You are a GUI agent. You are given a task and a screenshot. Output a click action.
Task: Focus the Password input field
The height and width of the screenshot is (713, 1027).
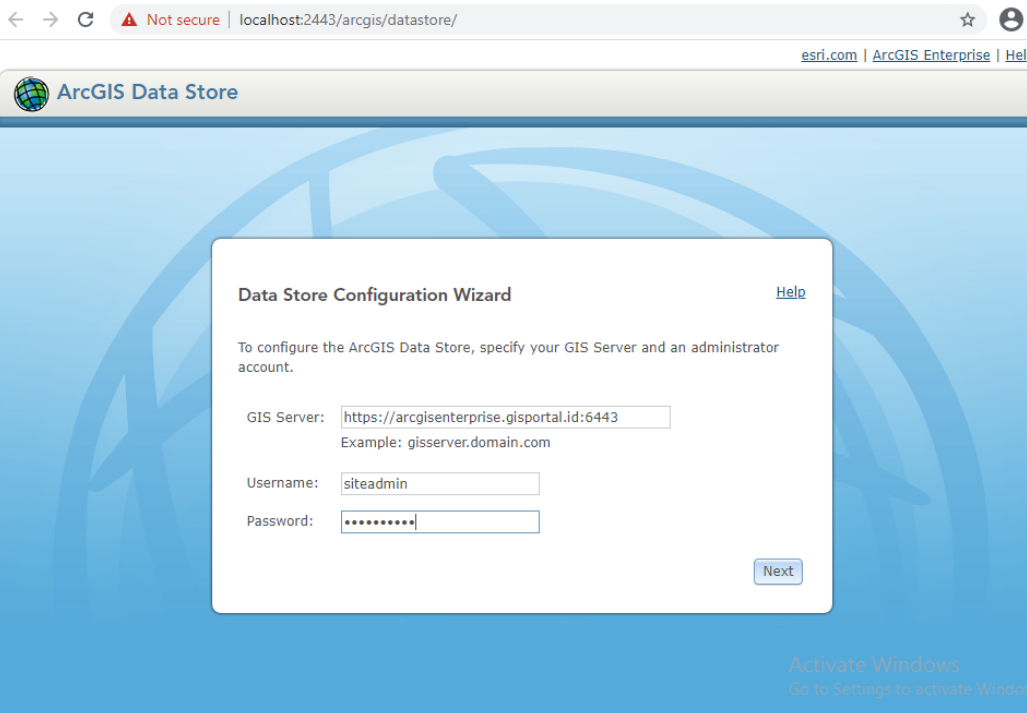click(439, 522)
